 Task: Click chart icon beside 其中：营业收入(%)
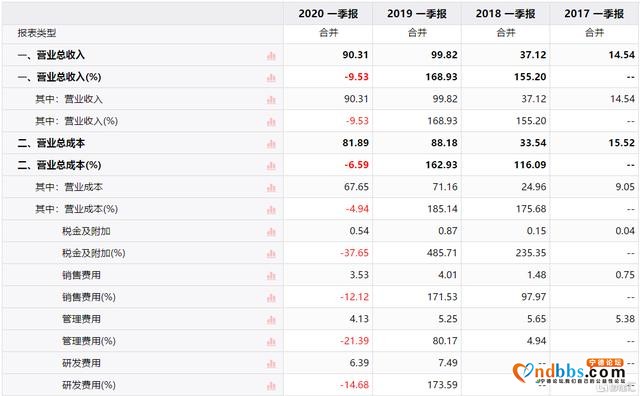[271, 122]
